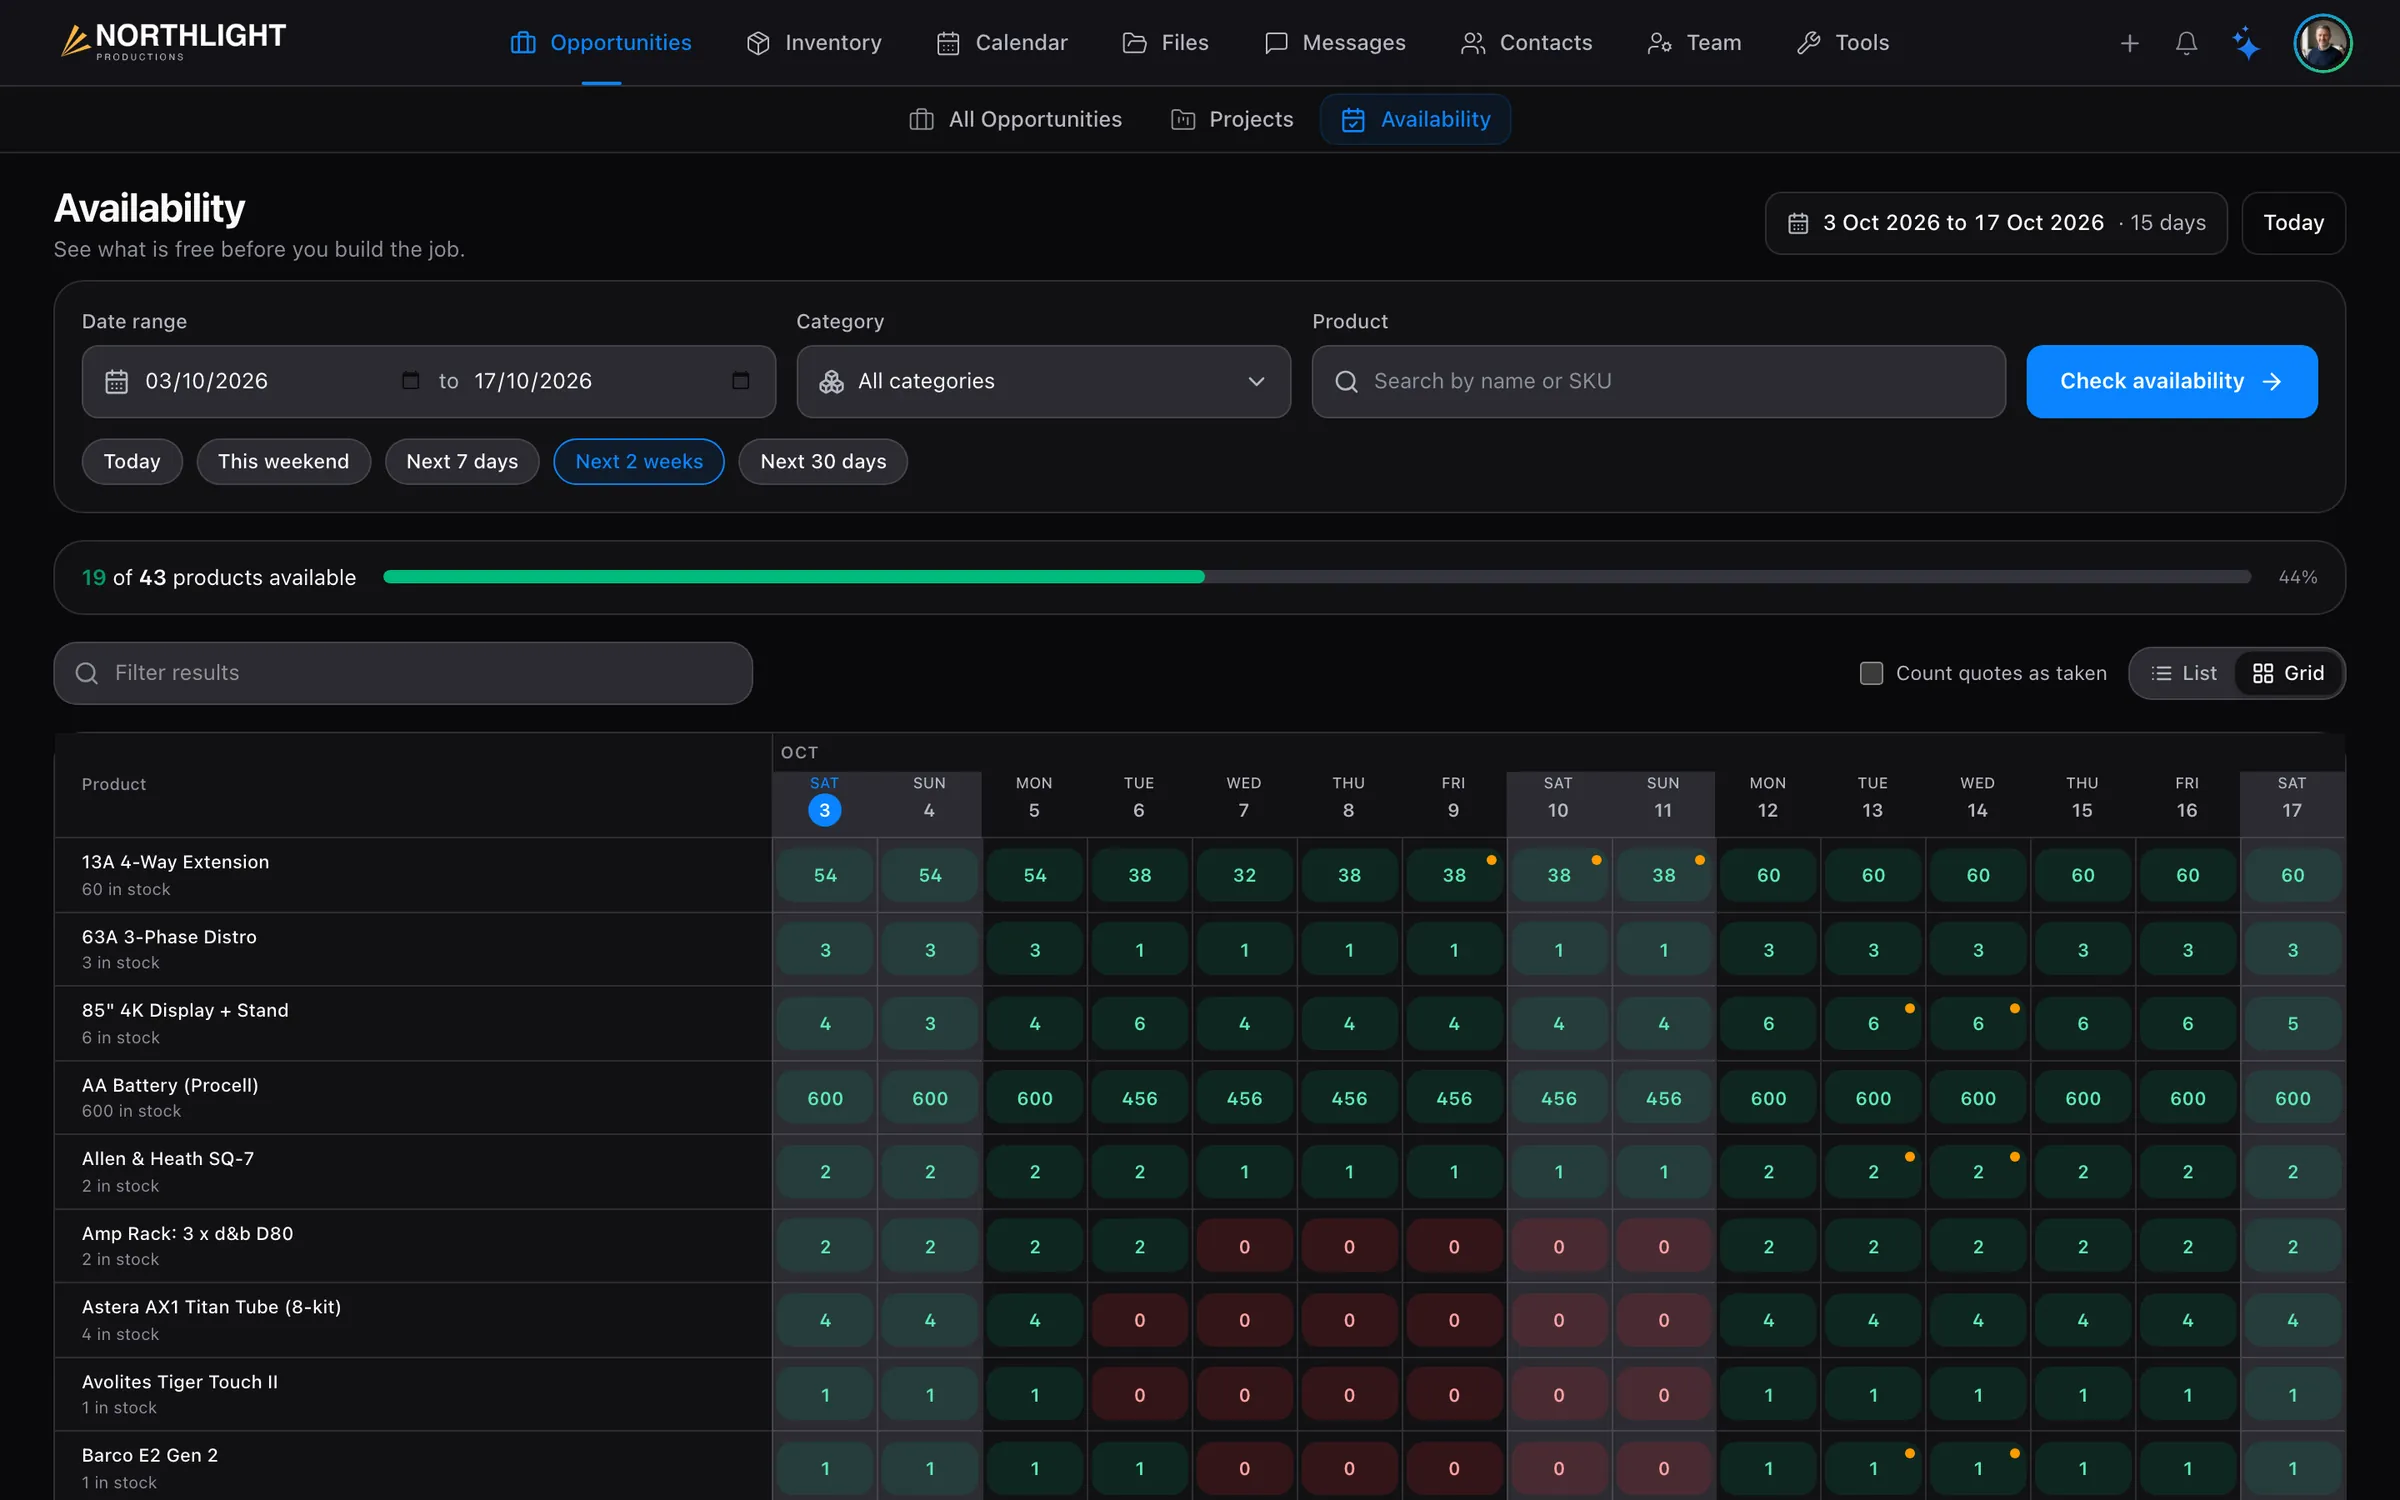This screenshot has width=2400, height=1500.
Task: Switch to Projects tab
Action: point(1232,119)
